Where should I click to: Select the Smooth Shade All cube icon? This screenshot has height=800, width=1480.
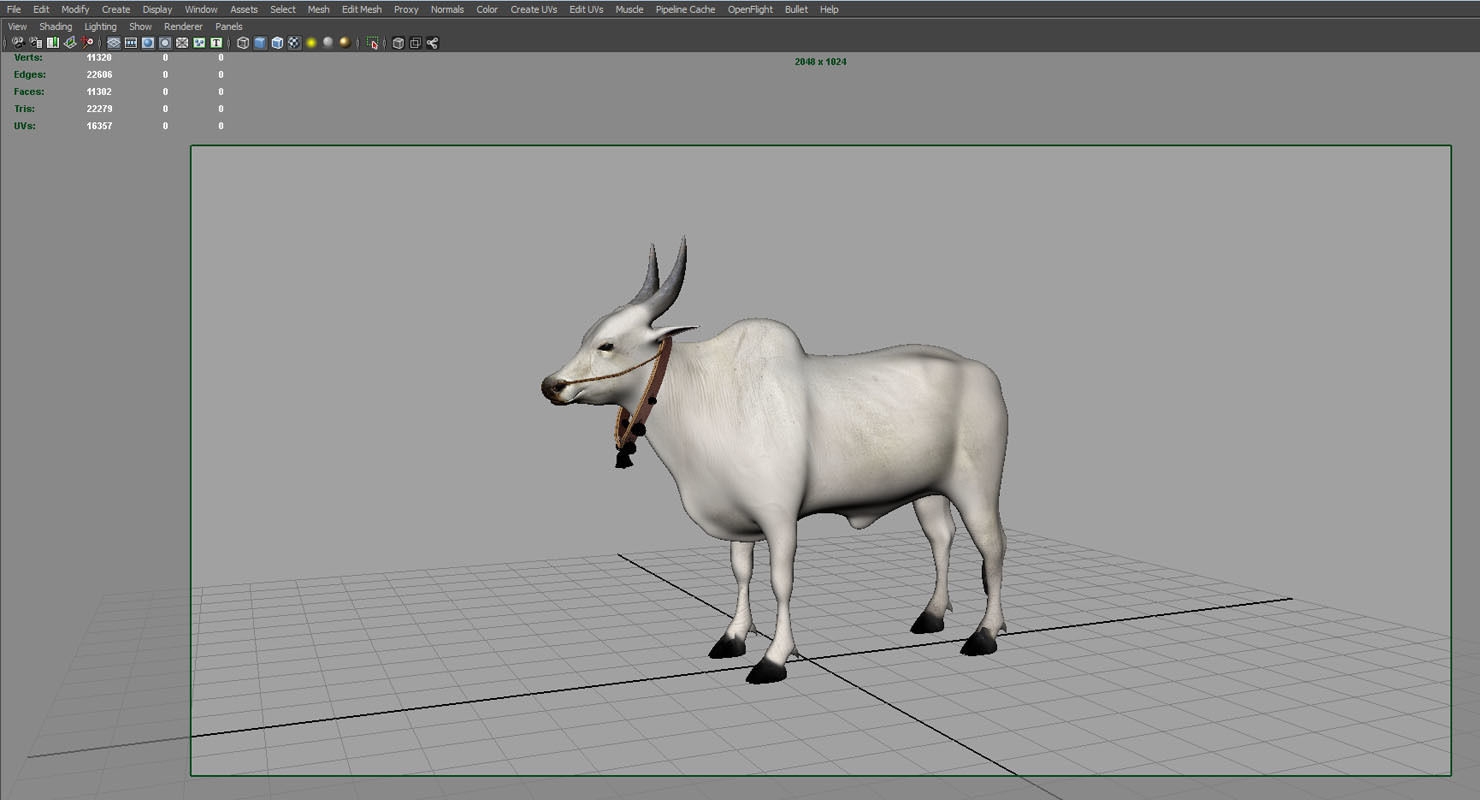pyautogui.click(x=260, y=43)
